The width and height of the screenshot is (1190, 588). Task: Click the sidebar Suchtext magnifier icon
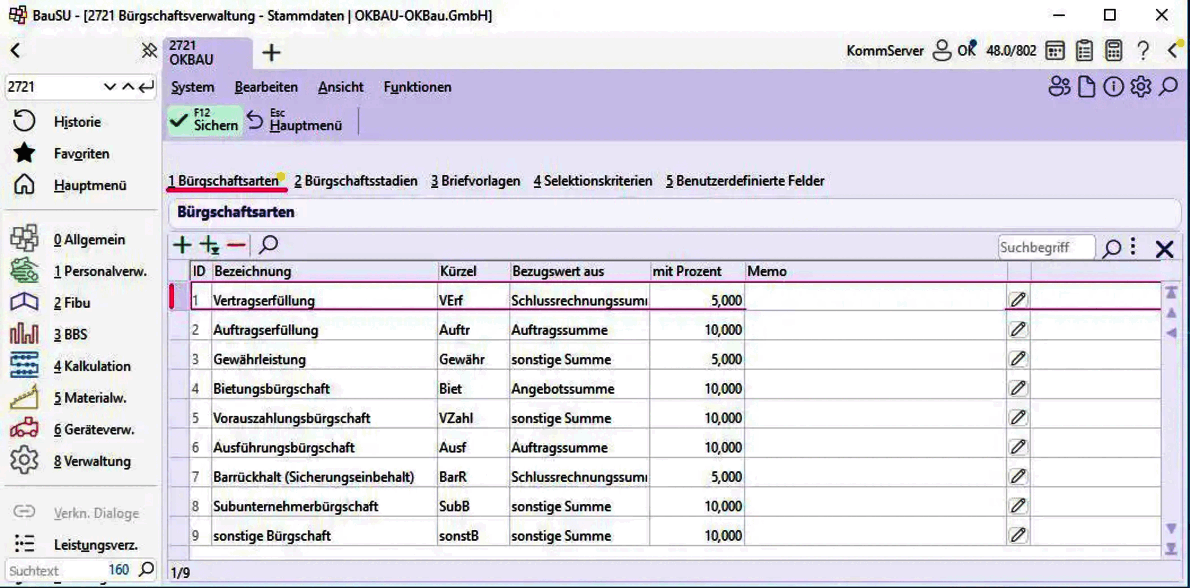click(146, 569)
